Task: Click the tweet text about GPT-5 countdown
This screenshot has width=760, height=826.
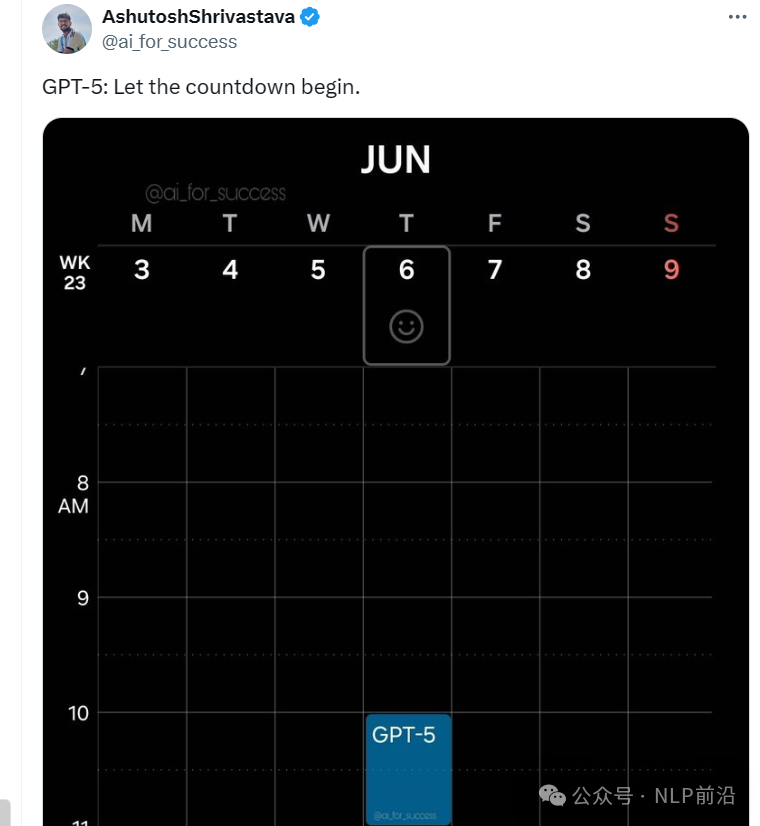Action: coord(201,87)
